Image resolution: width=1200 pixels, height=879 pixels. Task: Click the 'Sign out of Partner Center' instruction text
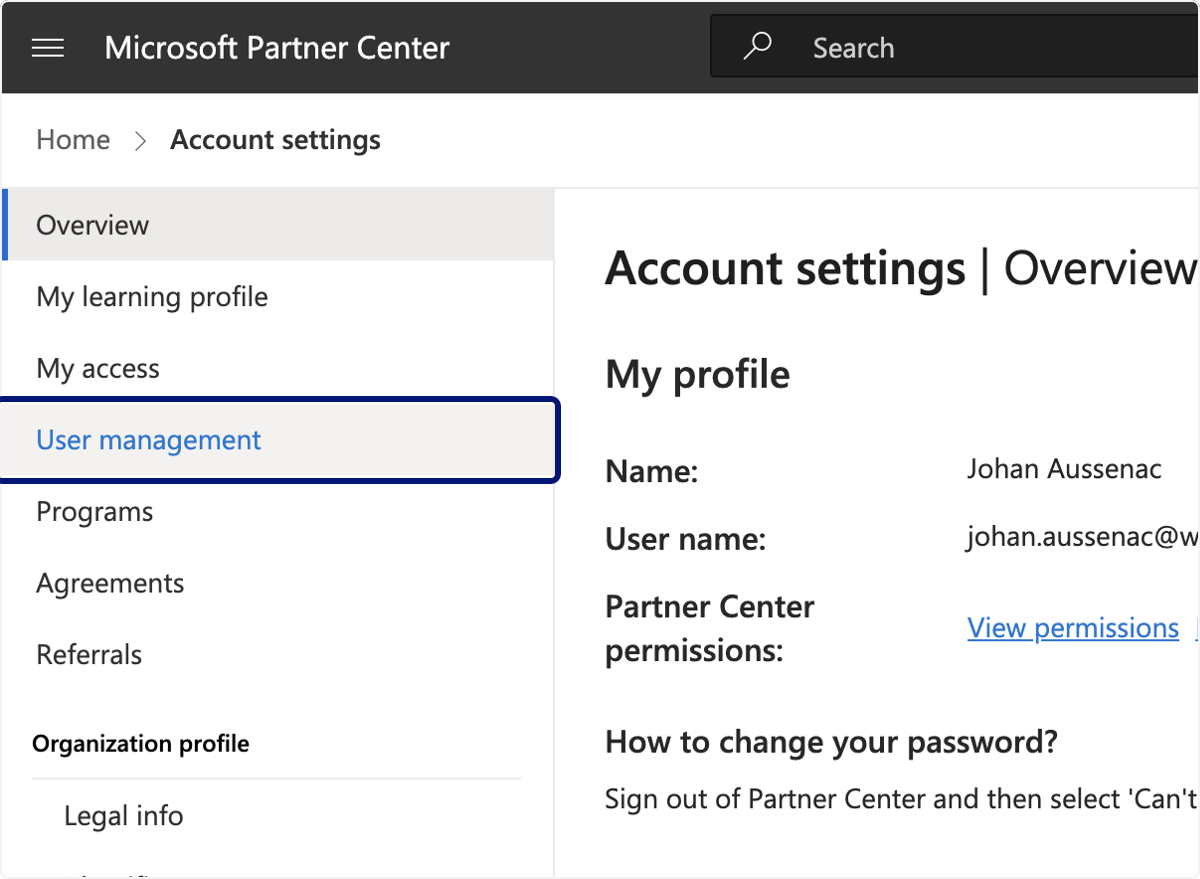(902, 799)
